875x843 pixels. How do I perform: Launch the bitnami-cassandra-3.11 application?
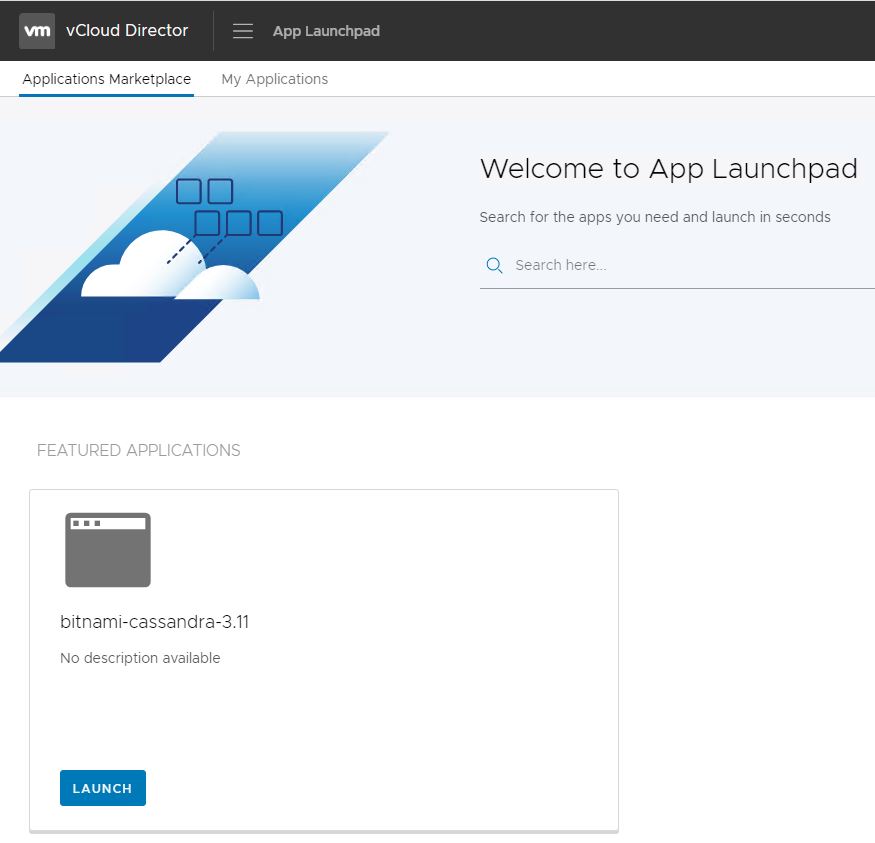(103, 788)
